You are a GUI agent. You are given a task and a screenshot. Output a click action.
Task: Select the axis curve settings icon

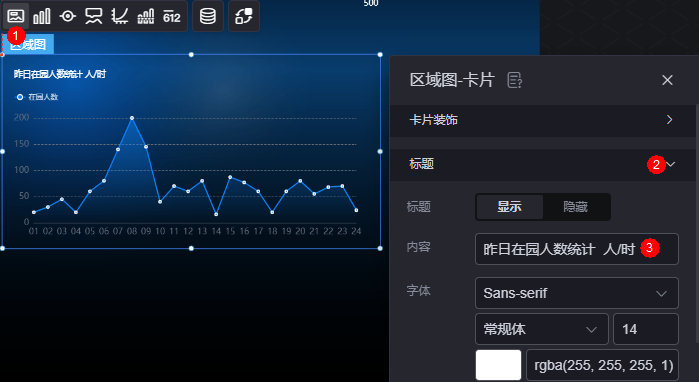(x=119, y=16)
